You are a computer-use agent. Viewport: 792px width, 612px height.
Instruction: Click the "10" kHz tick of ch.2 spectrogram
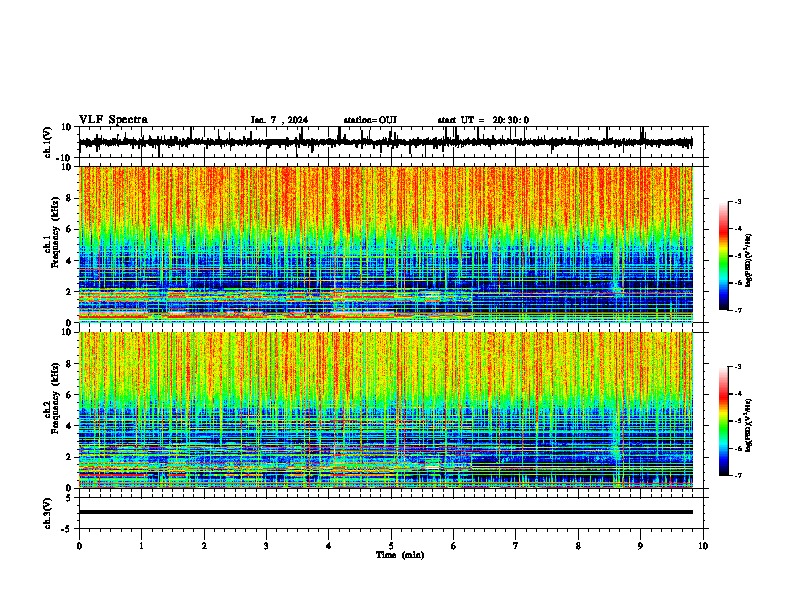pos(68,332)
